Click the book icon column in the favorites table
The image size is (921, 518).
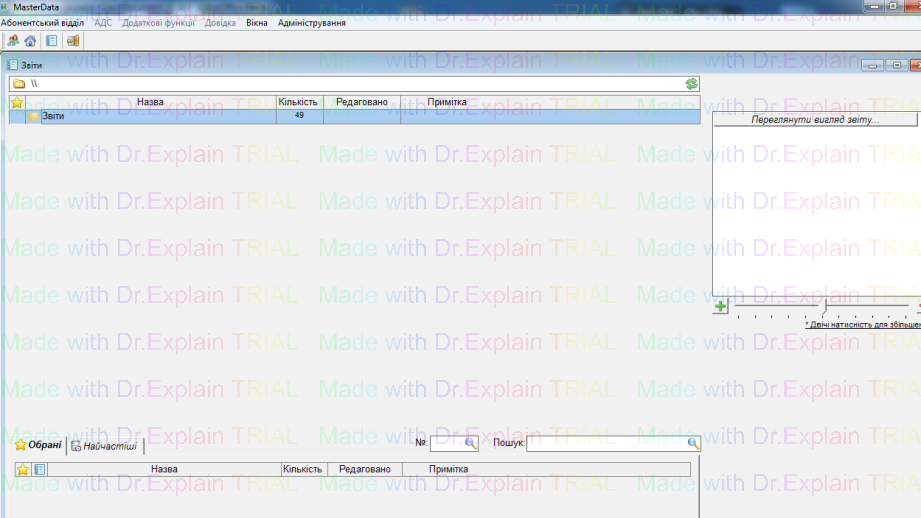[40, 469]
